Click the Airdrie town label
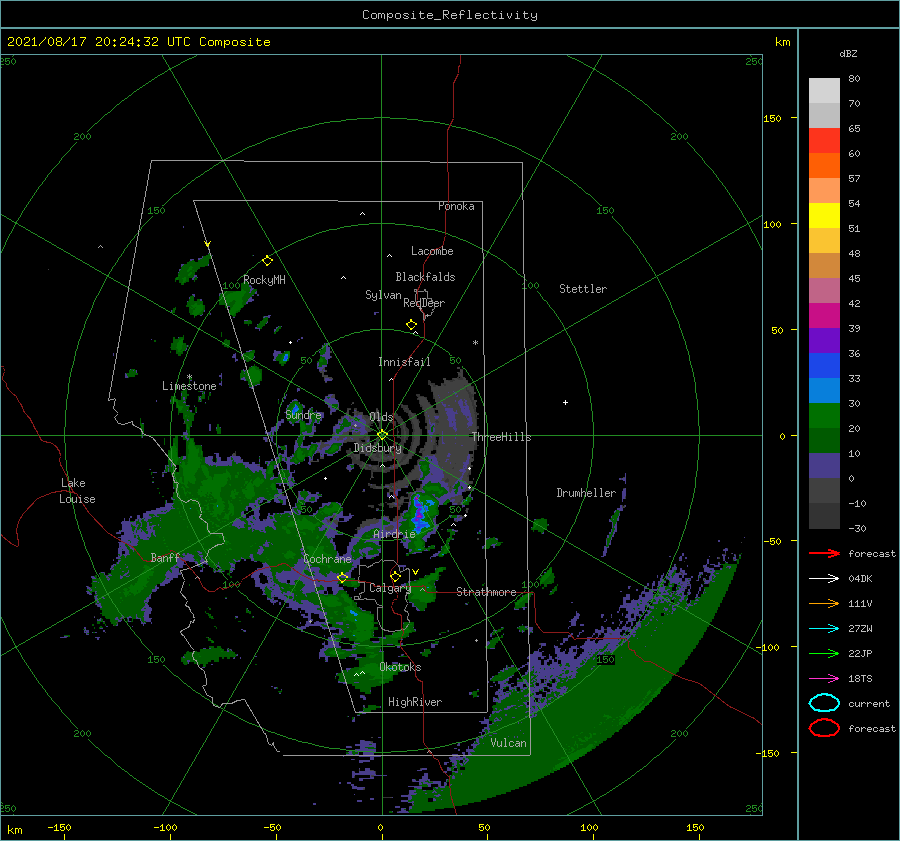Screen dimensions: 900x841 [x=394, y=534]
